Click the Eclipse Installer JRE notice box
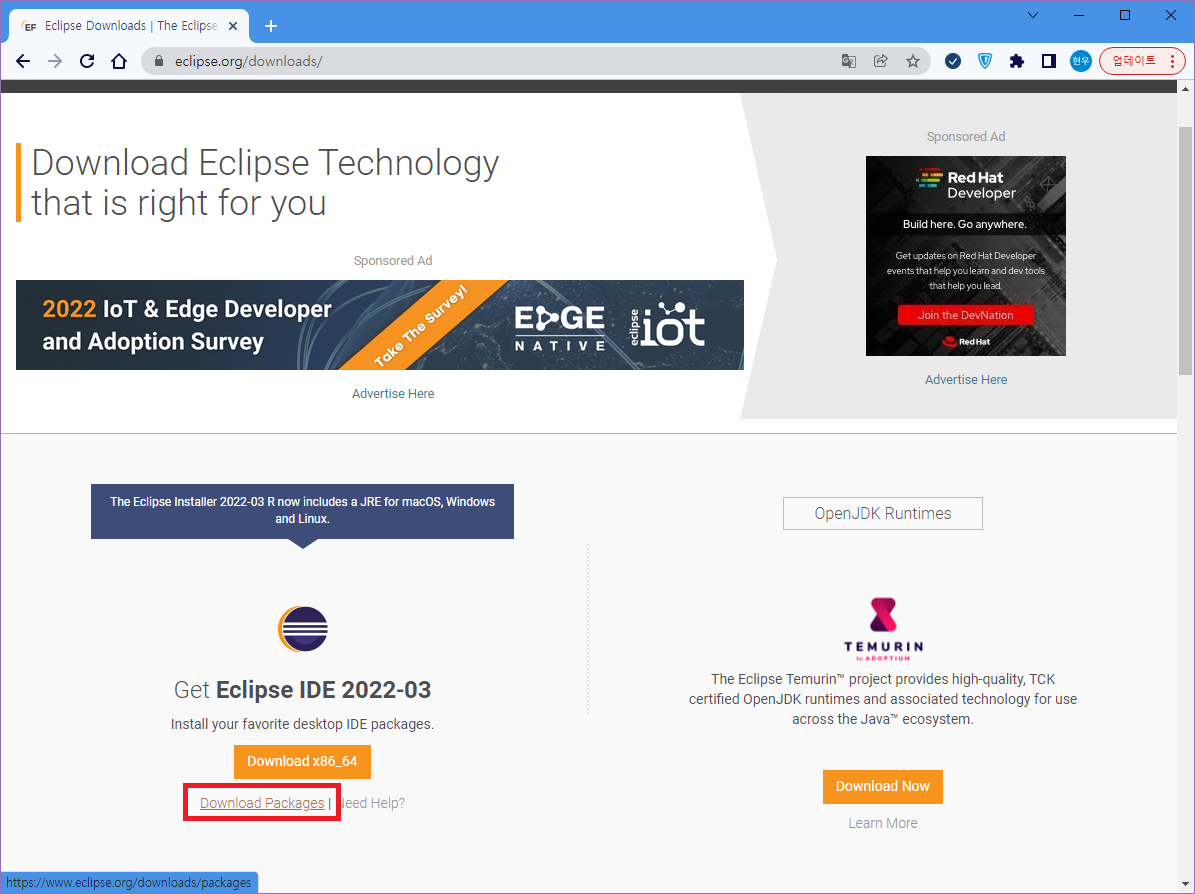This screenshot has height=894, width=1195. pyautogui.click(x=303, y=511)
